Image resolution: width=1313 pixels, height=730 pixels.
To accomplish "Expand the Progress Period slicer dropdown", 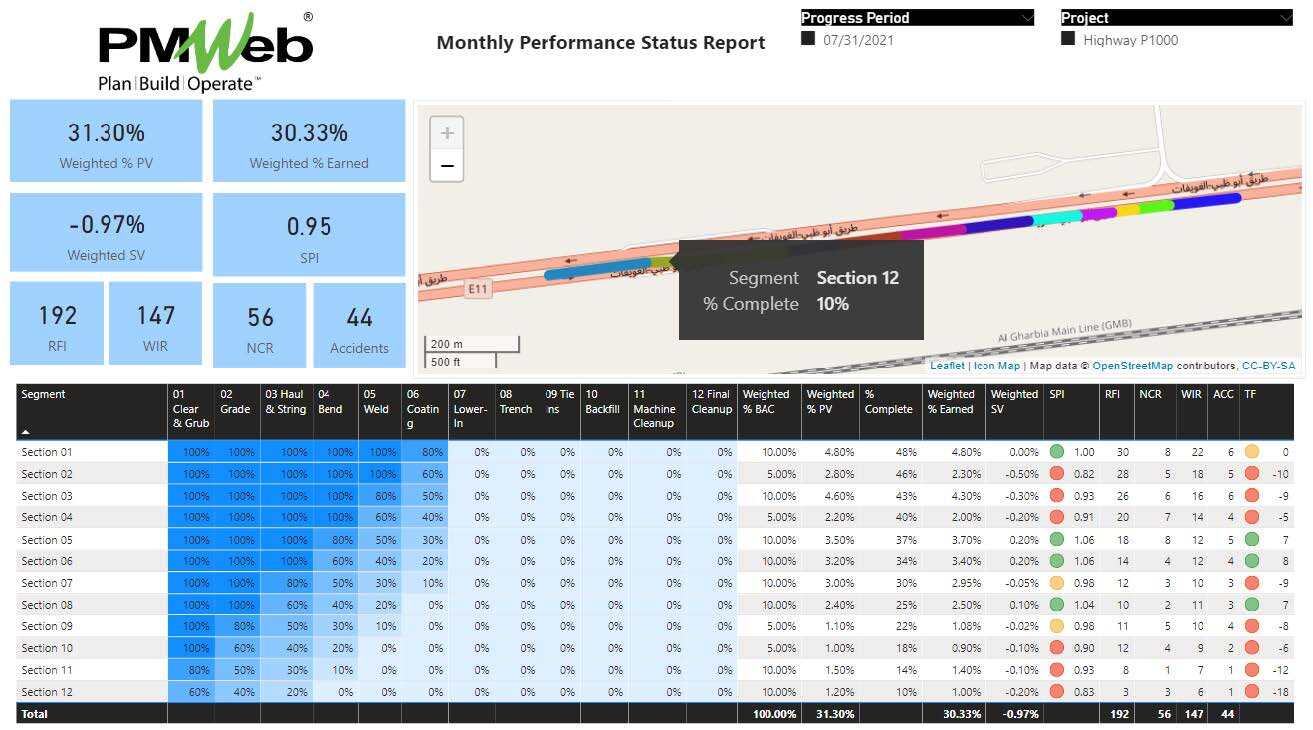I will coord(1027,18).
